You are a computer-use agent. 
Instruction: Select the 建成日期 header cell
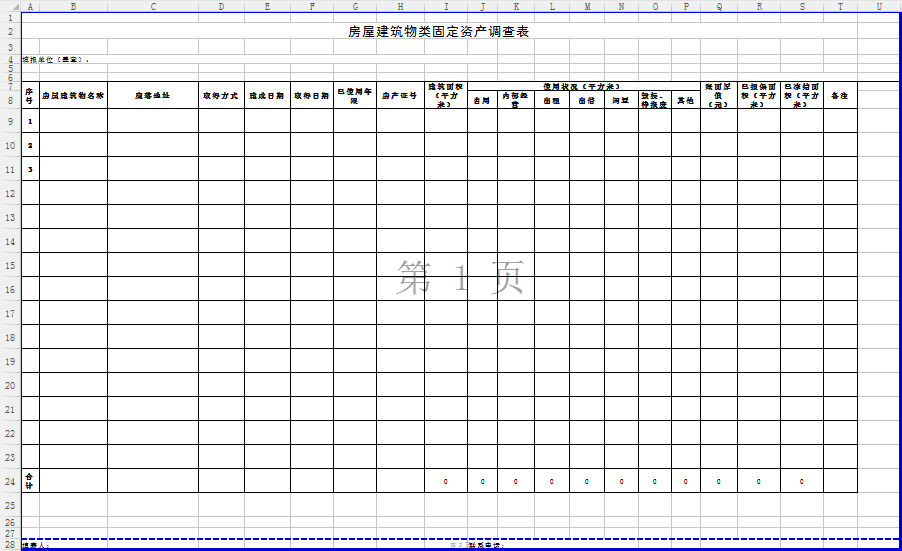coord(267,95)
